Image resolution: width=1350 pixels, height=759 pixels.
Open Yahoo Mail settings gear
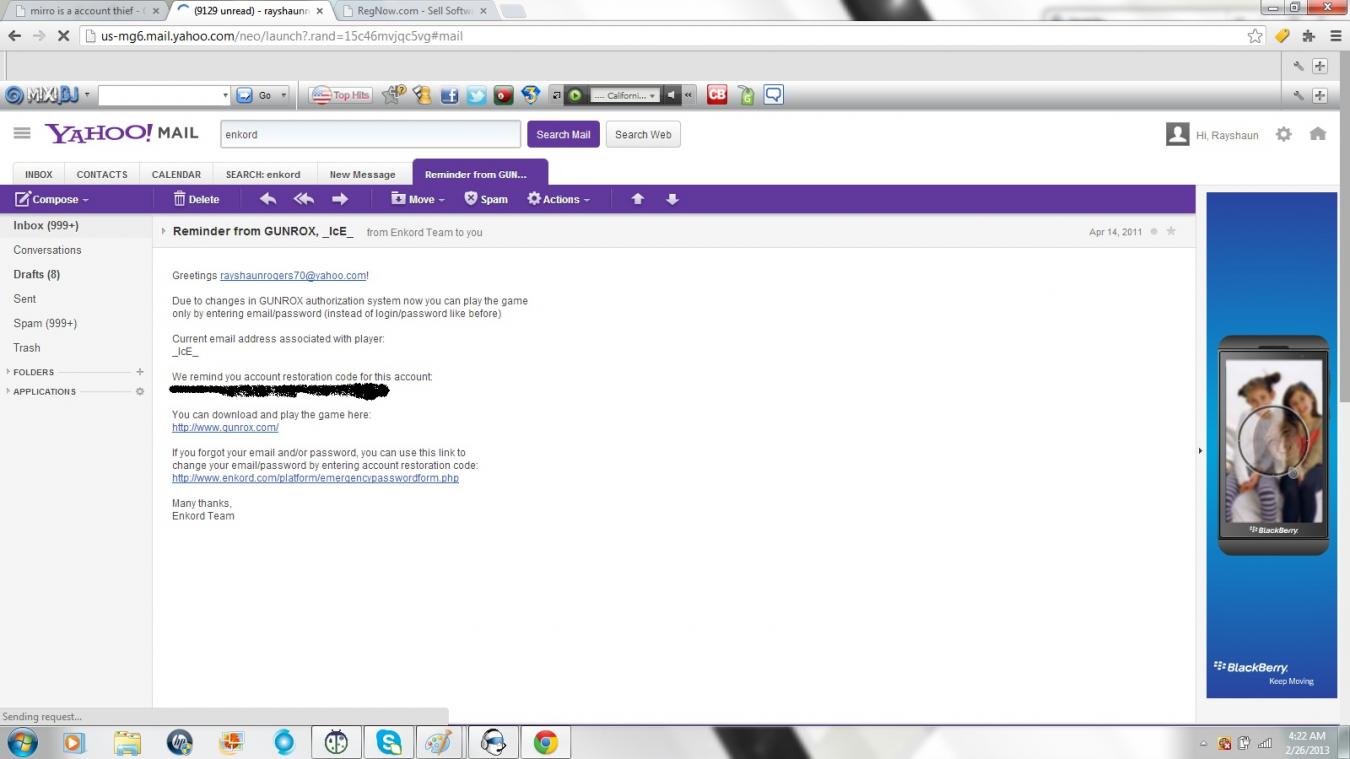[1283, 134]
